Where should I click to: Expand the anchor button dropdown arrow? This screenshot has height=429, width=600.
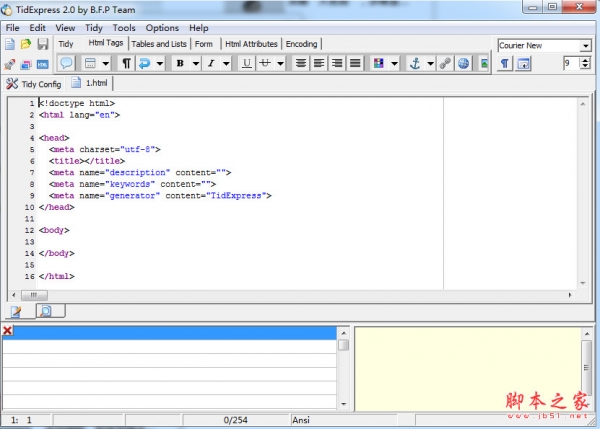429,63
